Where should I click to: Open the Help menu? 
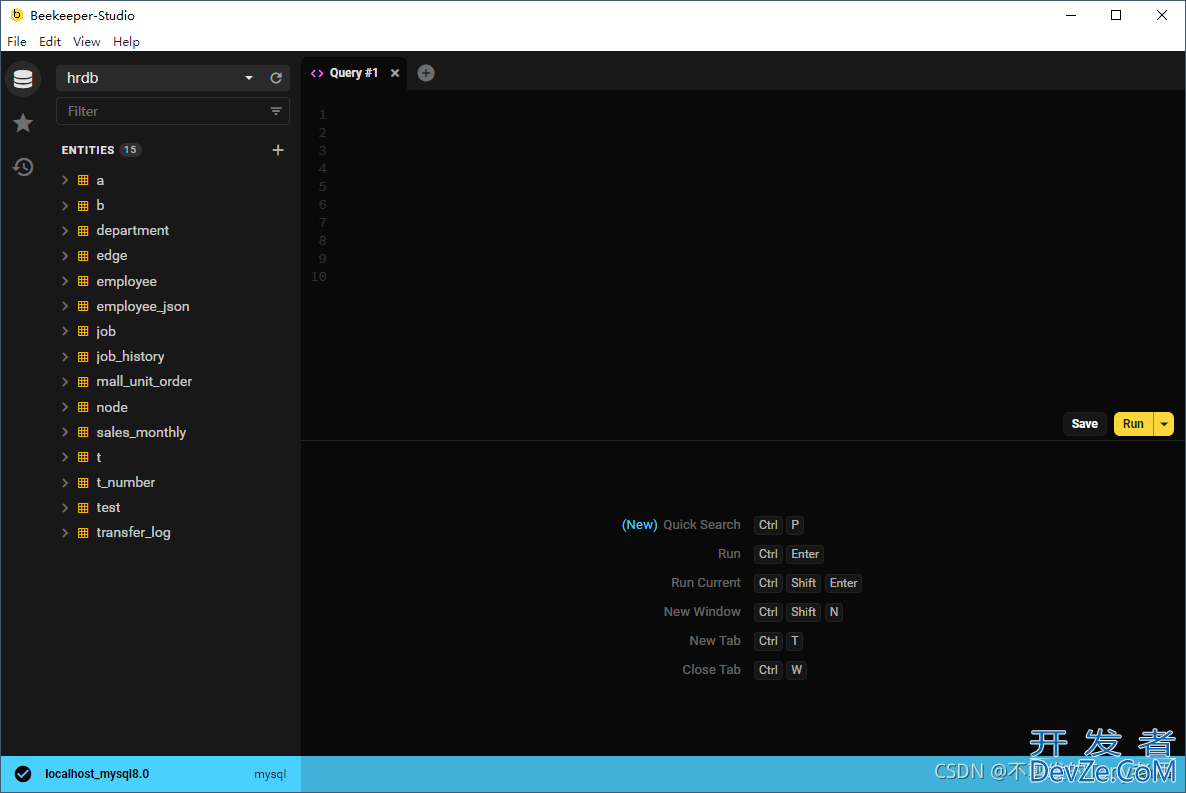click(126, 42)
